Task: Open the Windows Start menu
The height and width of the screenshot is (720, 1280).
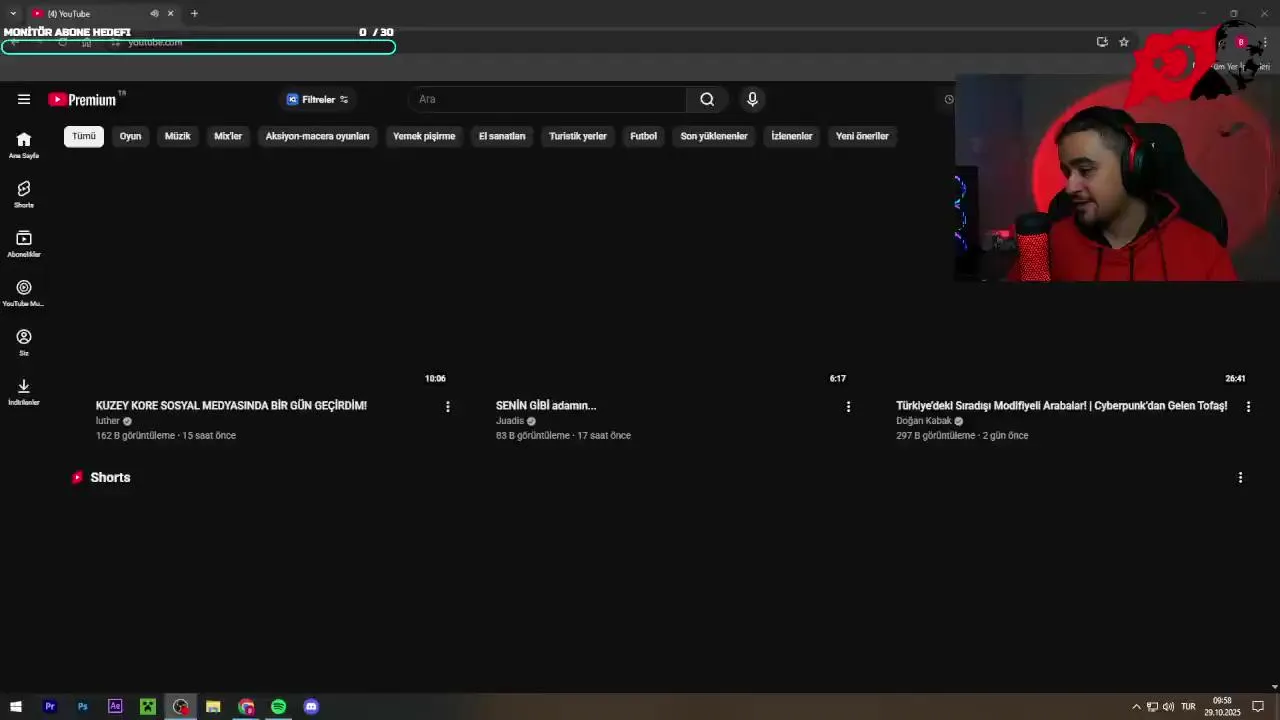Action: [16, 707]
